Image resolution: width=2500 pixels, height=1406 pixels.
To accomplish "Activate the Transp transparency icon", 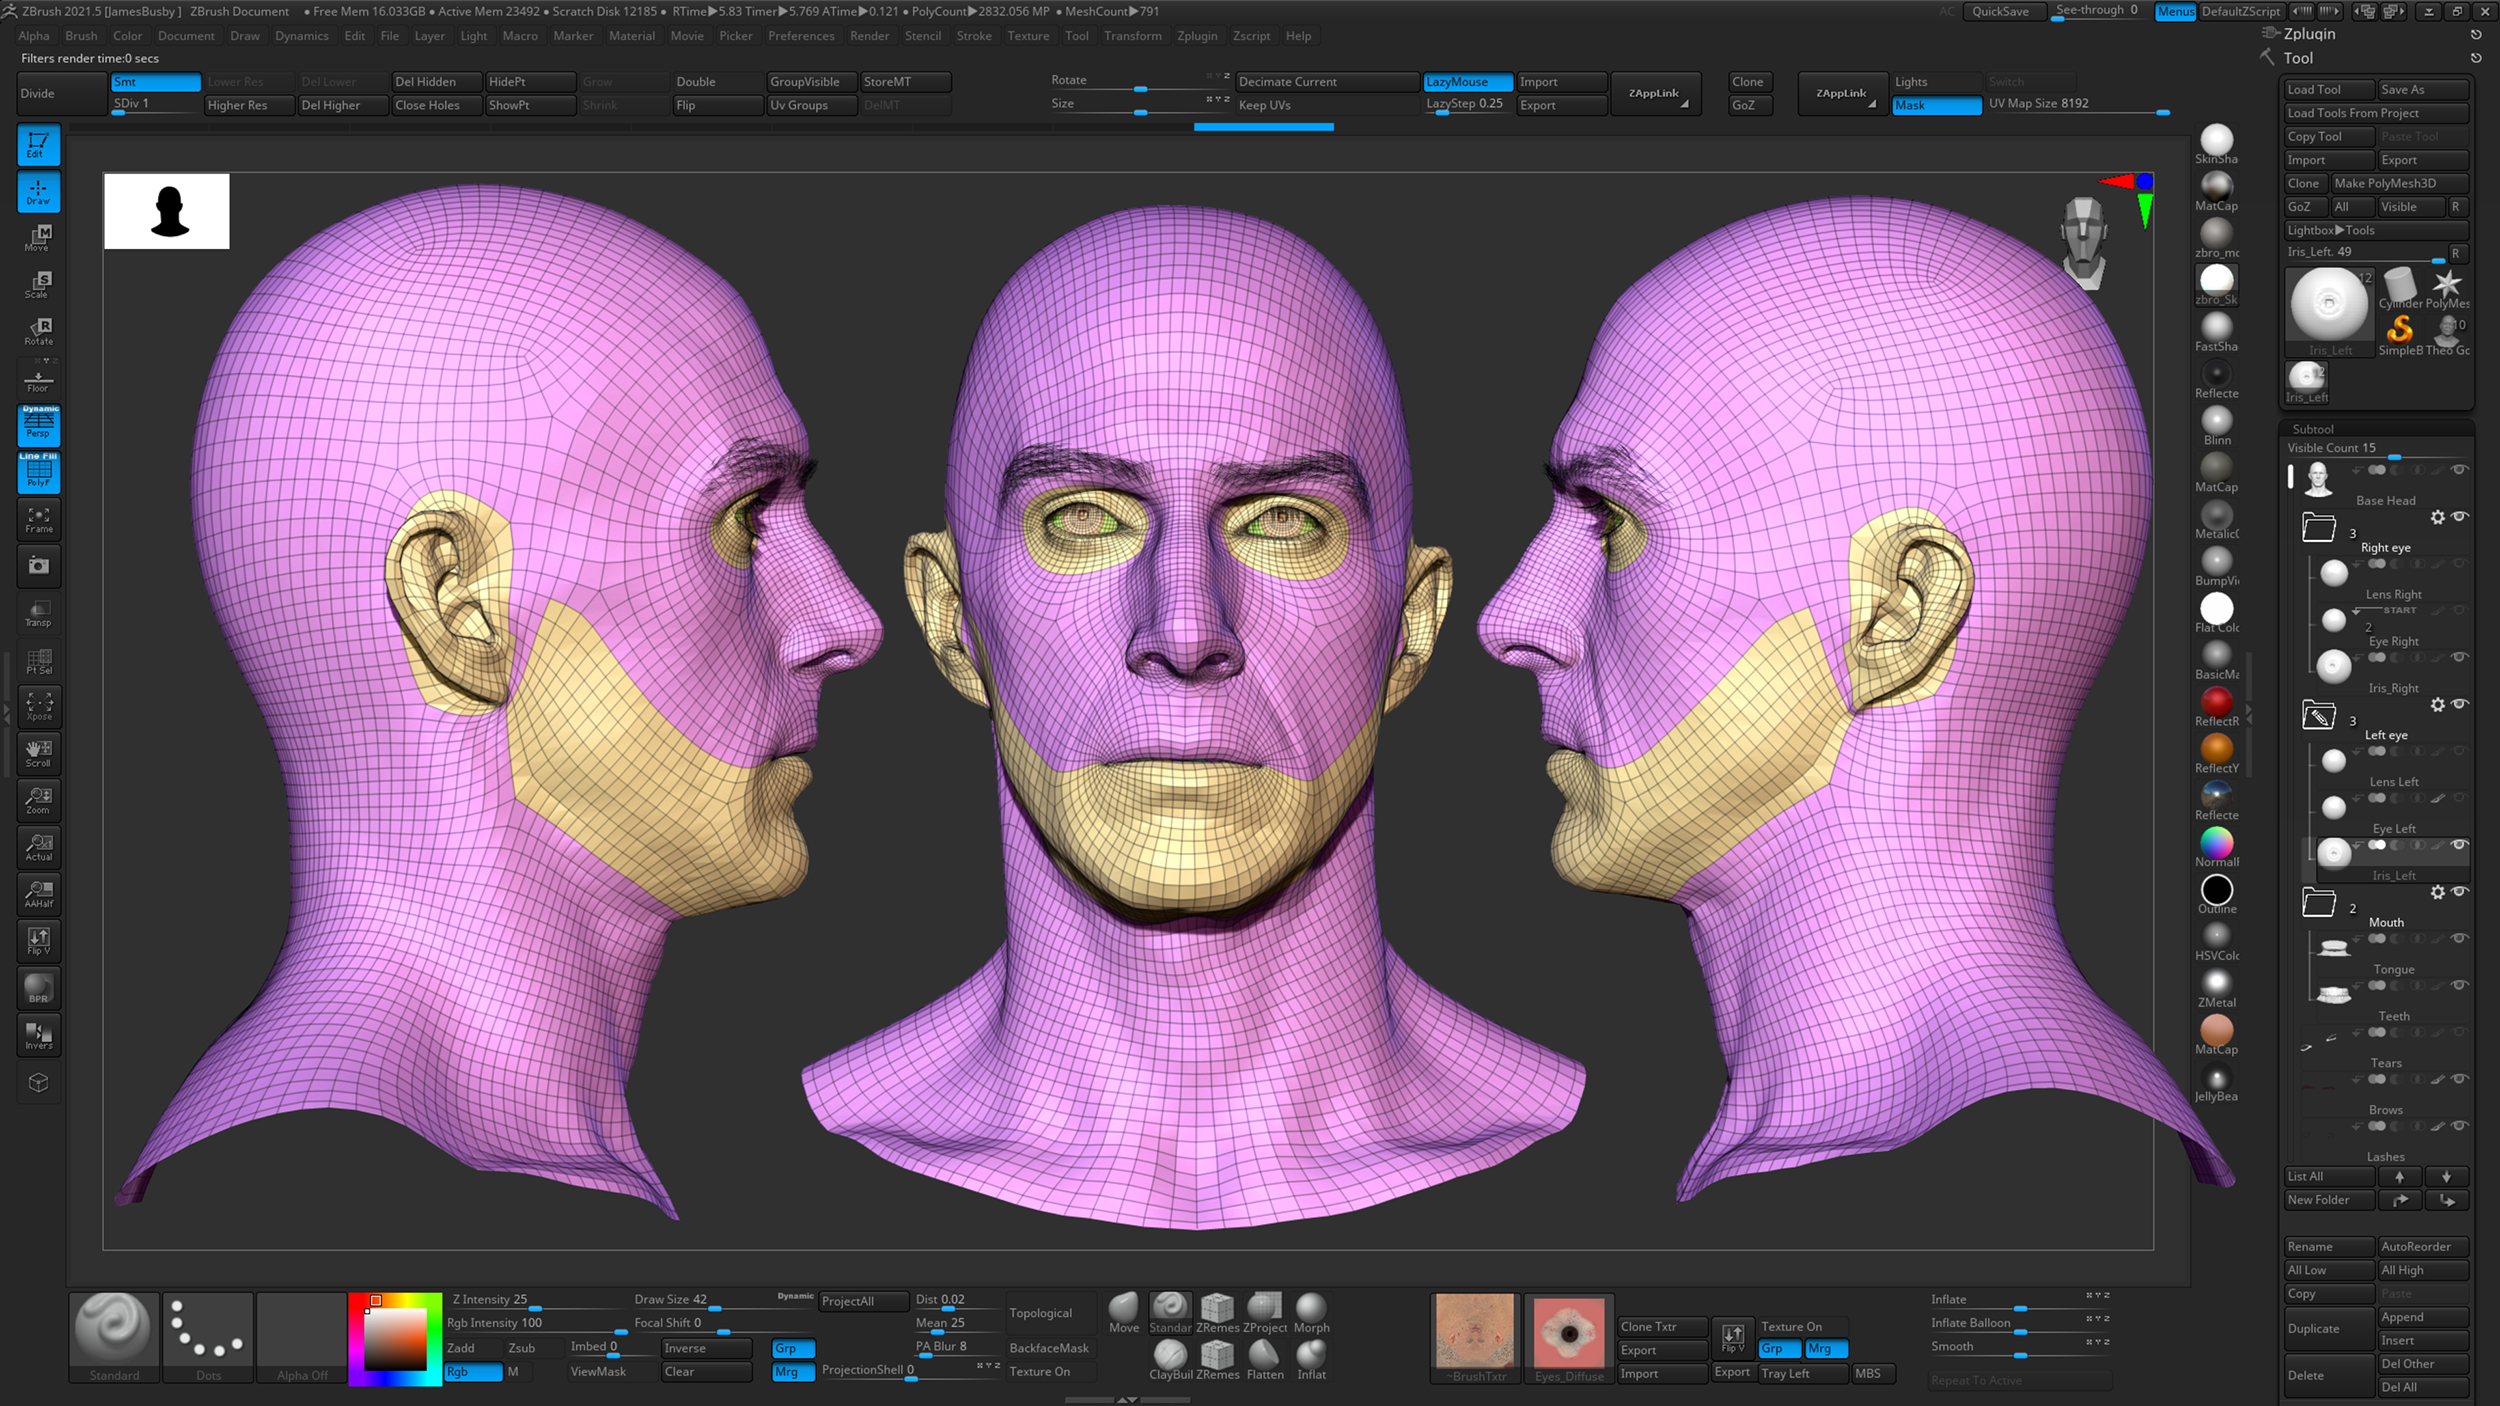I will (x=38, y=613).
